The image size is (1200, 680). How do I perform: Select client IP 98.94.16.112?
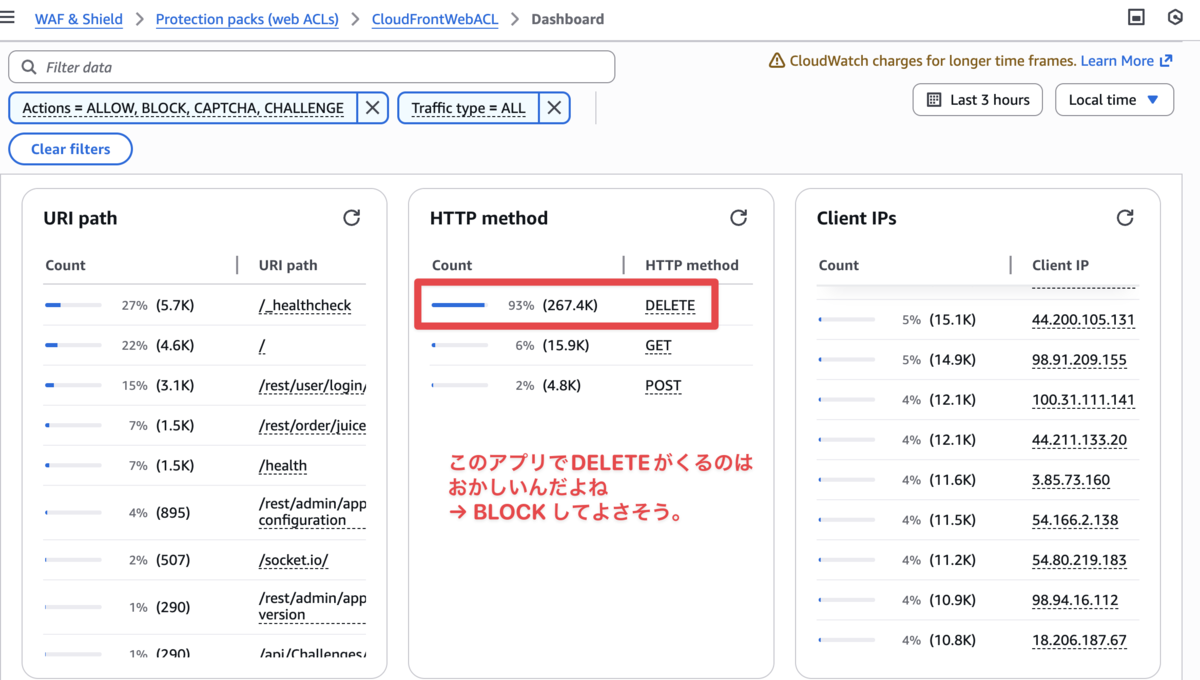(1075, 600)
